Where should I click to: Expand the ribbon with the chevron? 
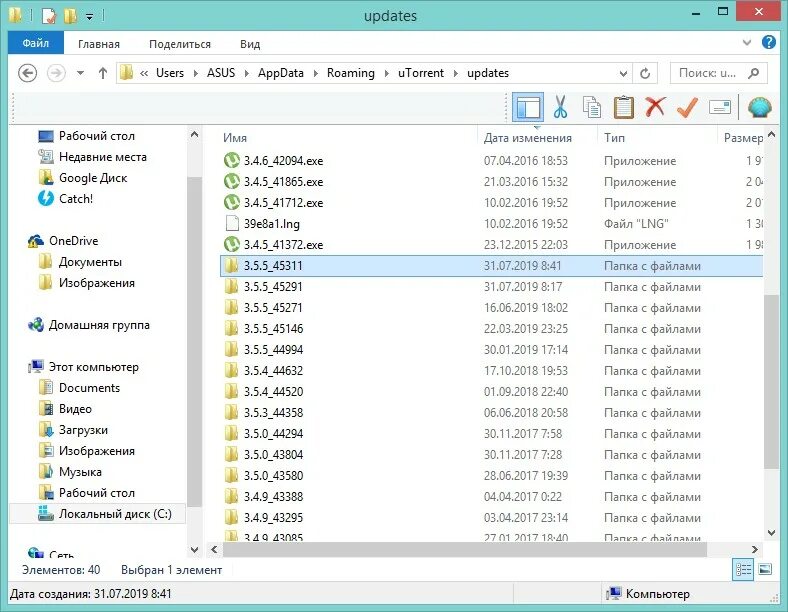(x=747, y=43)
